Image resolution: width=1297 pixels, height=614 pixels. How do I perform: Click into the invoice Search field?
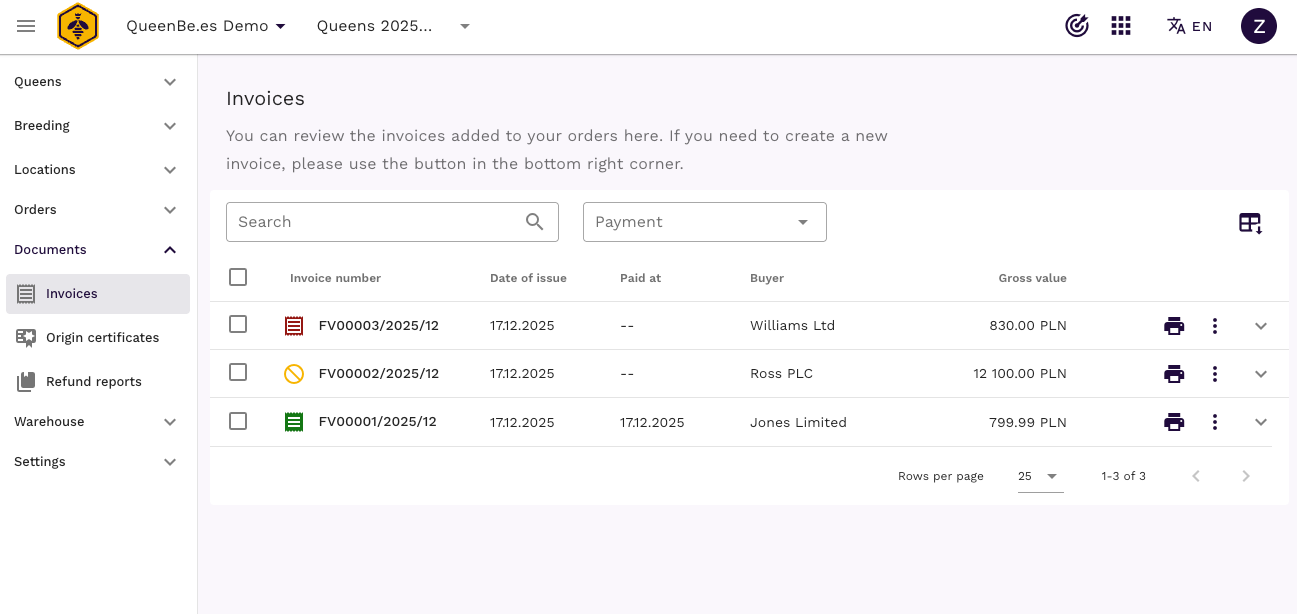pyautogui.click(x=375, y=222)
